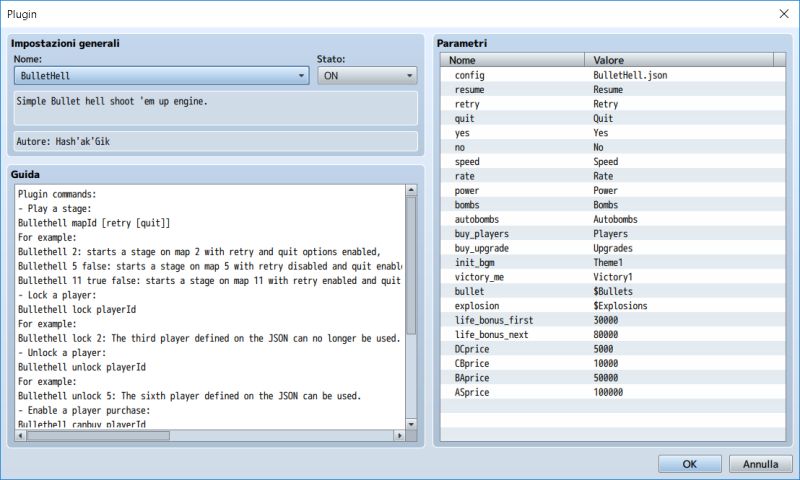Select the BAprice parameter row
800x480 pixels.
pyautogui.click(x=613, y=377)
